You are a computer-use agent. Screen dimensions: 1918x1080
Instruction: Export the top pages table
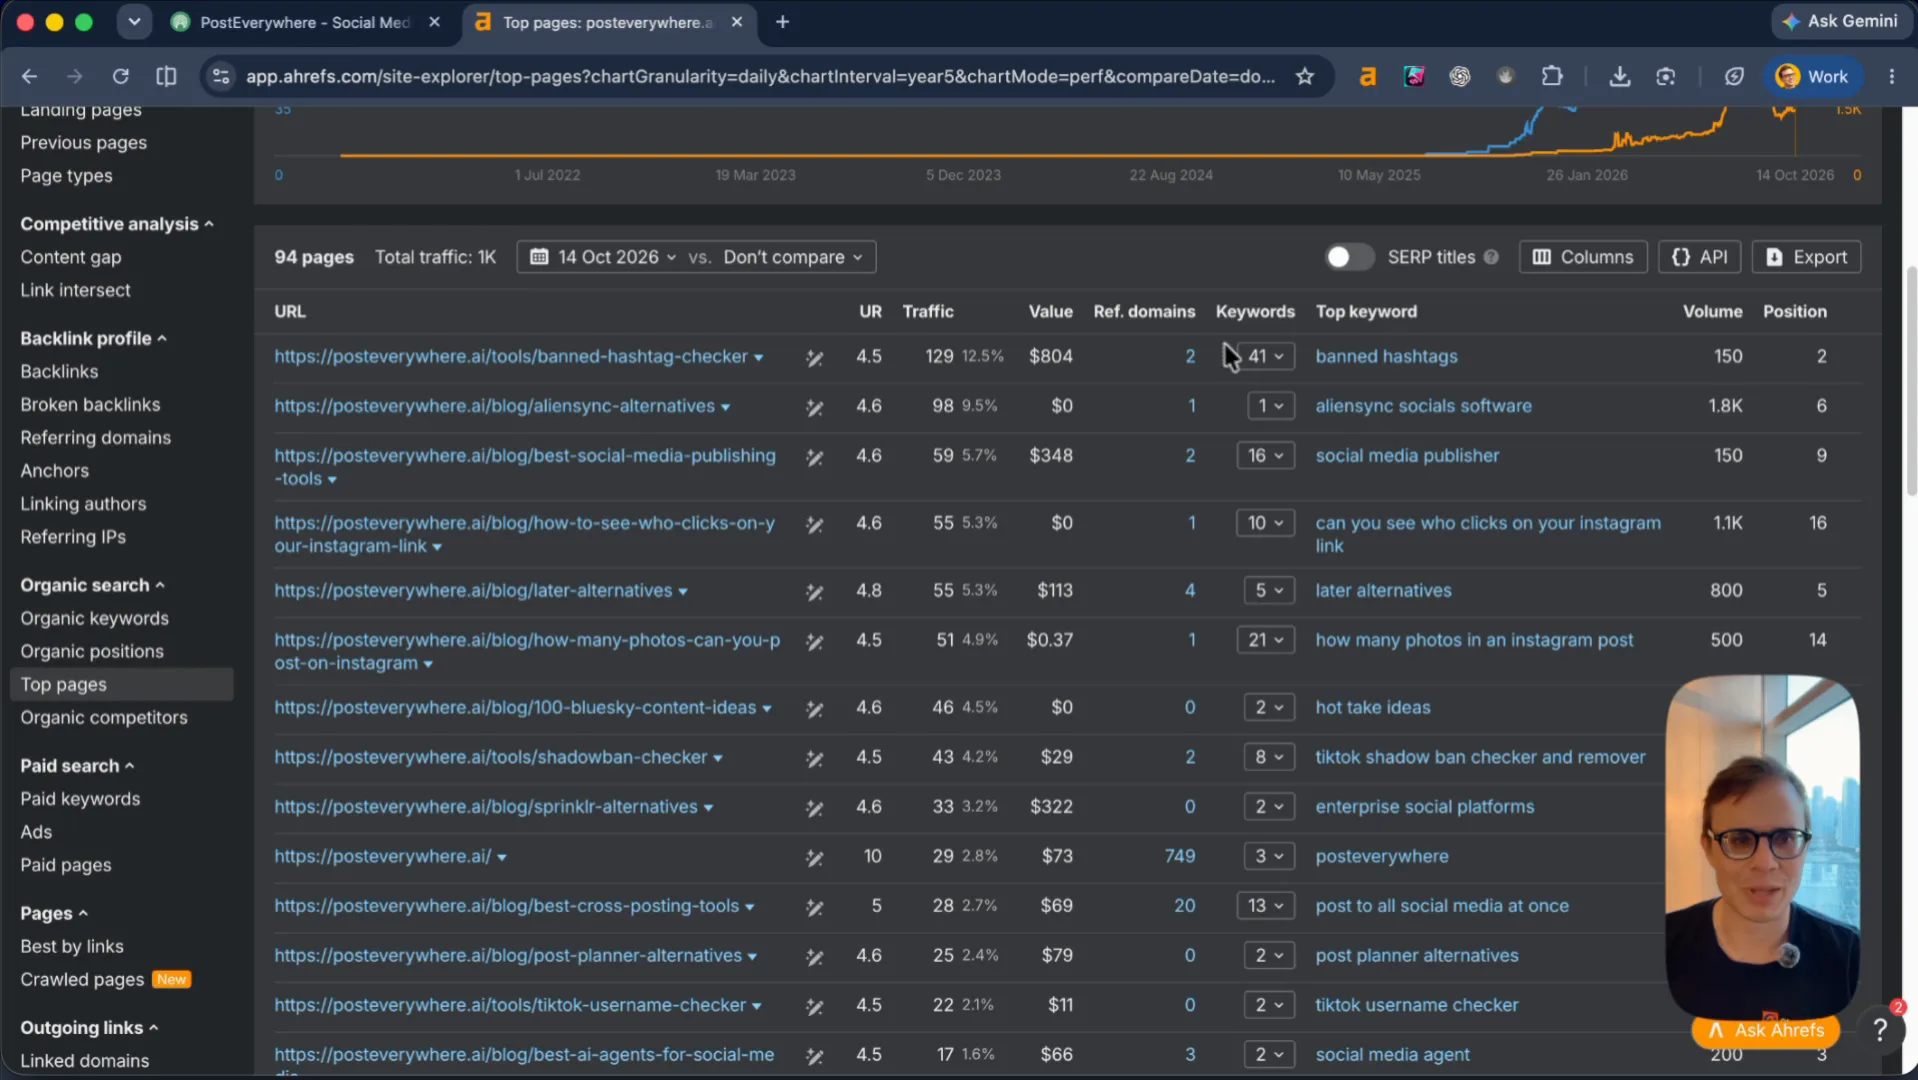pyautogui.click(x=1806, y=257)
